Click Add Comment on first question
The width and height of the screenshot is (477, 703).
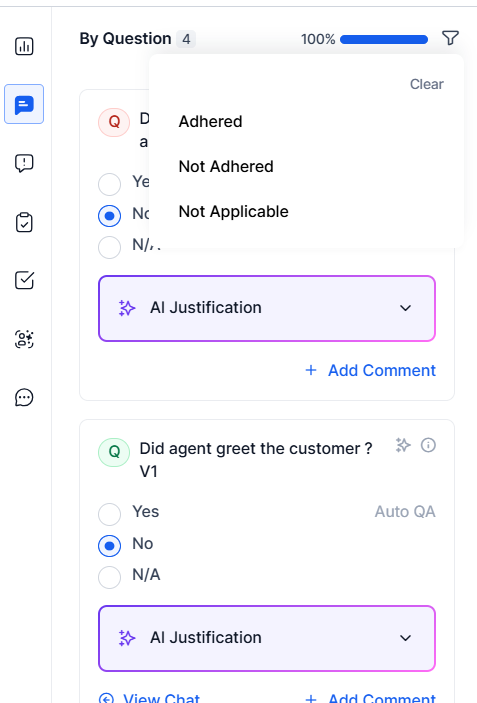(x=370, y=370)
